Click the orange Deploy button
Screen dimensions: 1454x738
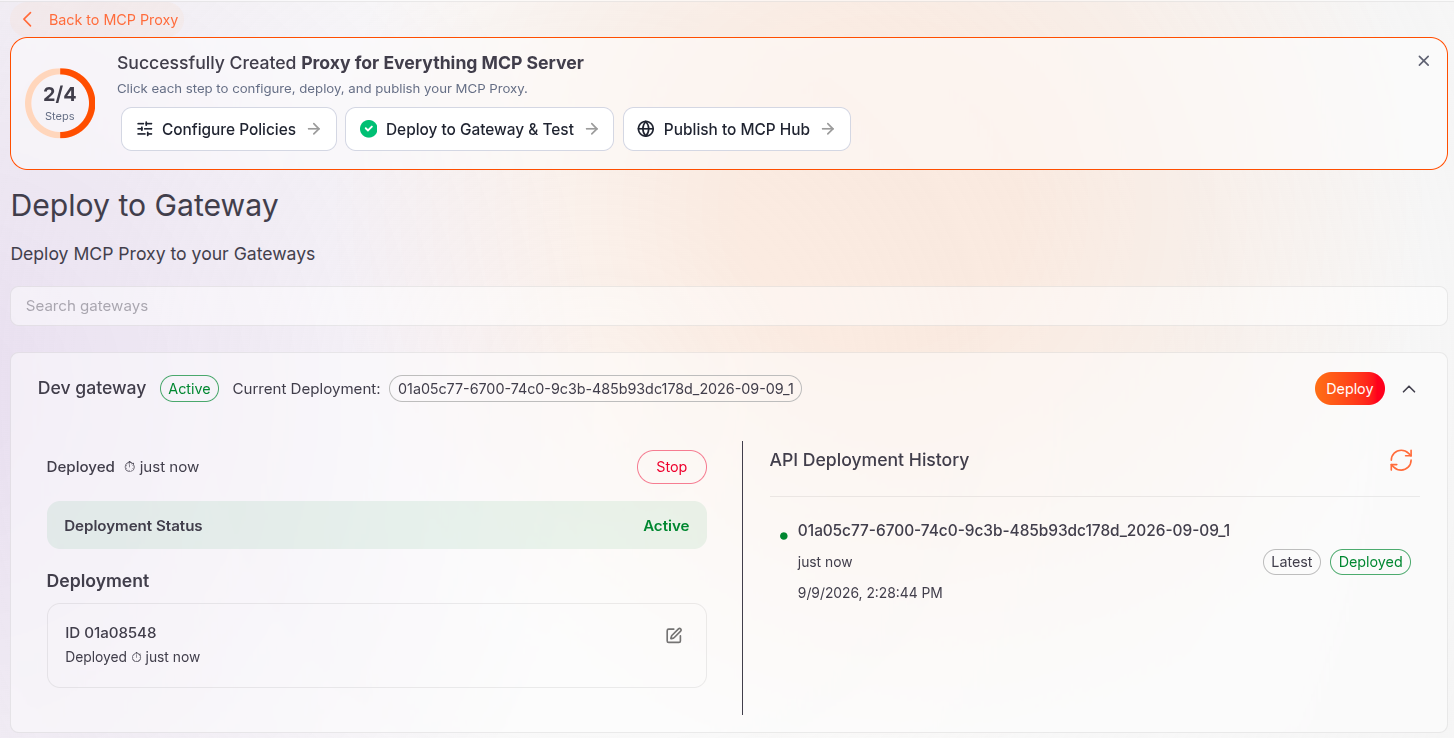coord(1349,389)
